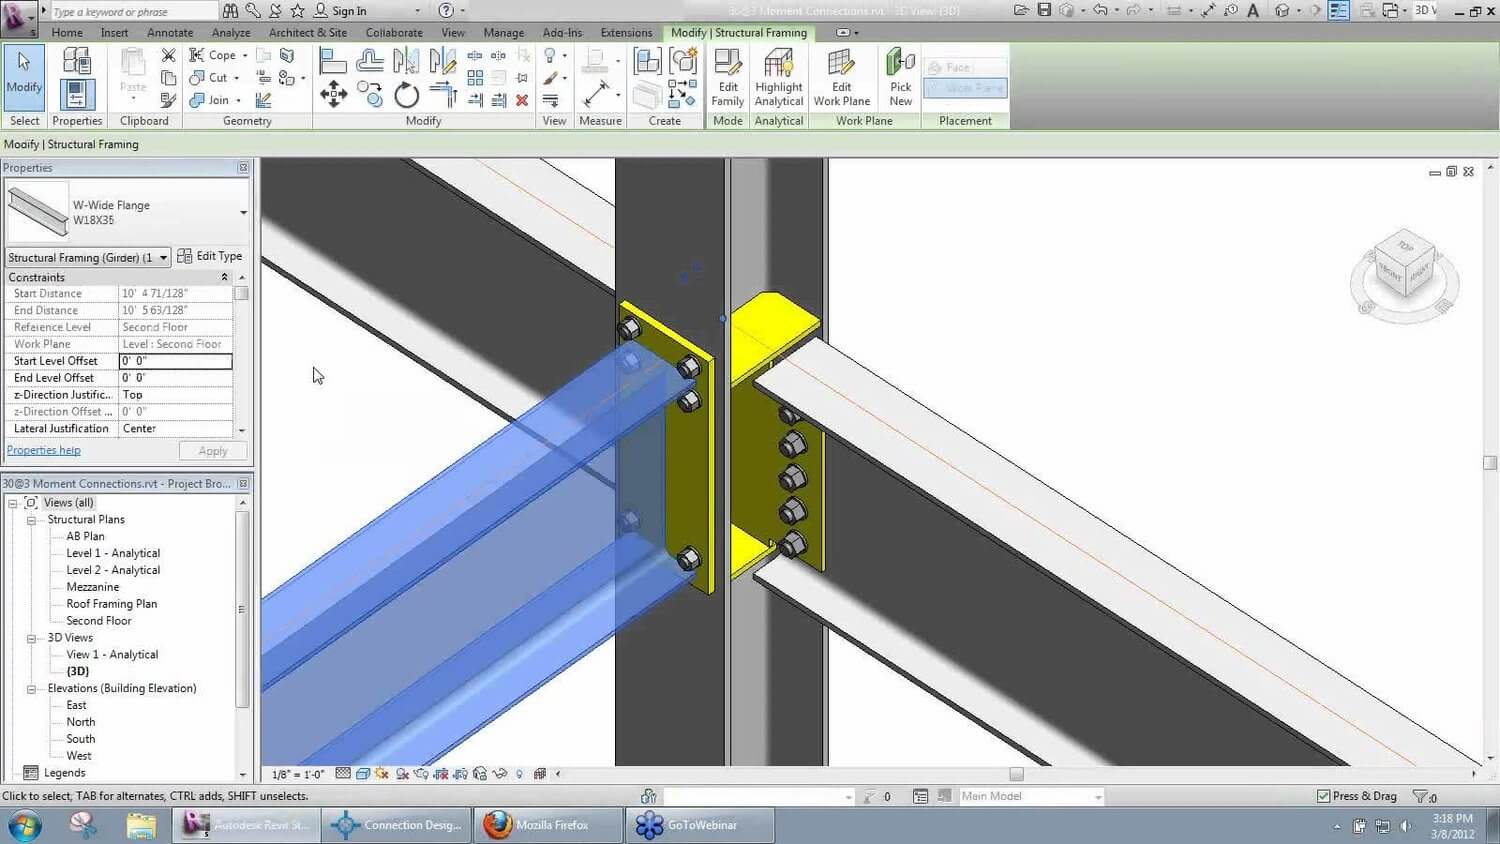
Task: Collapse the Structural Plans tree node
Action: pyautogui.click(x=31, y=520)
